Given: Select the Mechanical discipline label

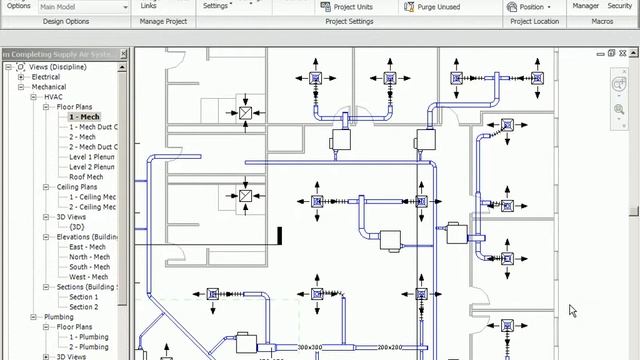Looking at the screenshot, I should click(49, 87).
